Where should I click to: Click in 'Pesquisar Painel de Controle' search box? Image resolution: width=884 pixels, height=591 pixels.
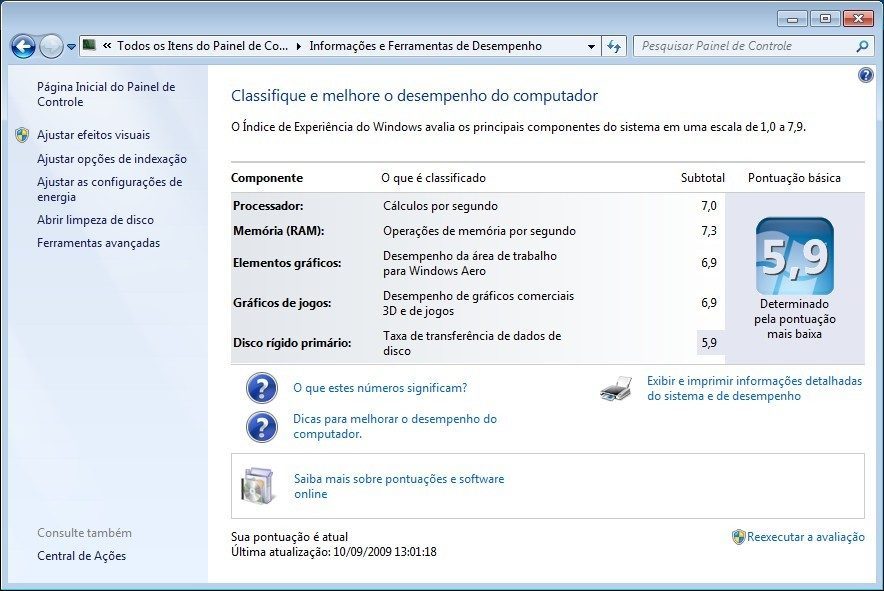coord(745,46)
